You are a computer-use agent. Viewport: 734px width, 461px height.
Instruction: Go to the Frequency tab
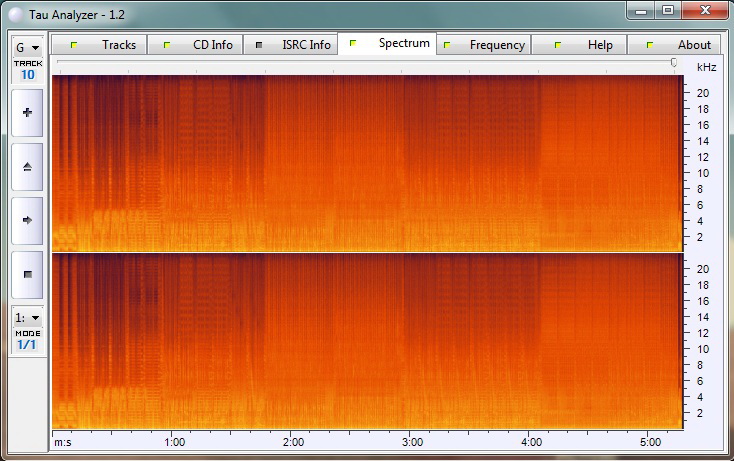(484, 45)
